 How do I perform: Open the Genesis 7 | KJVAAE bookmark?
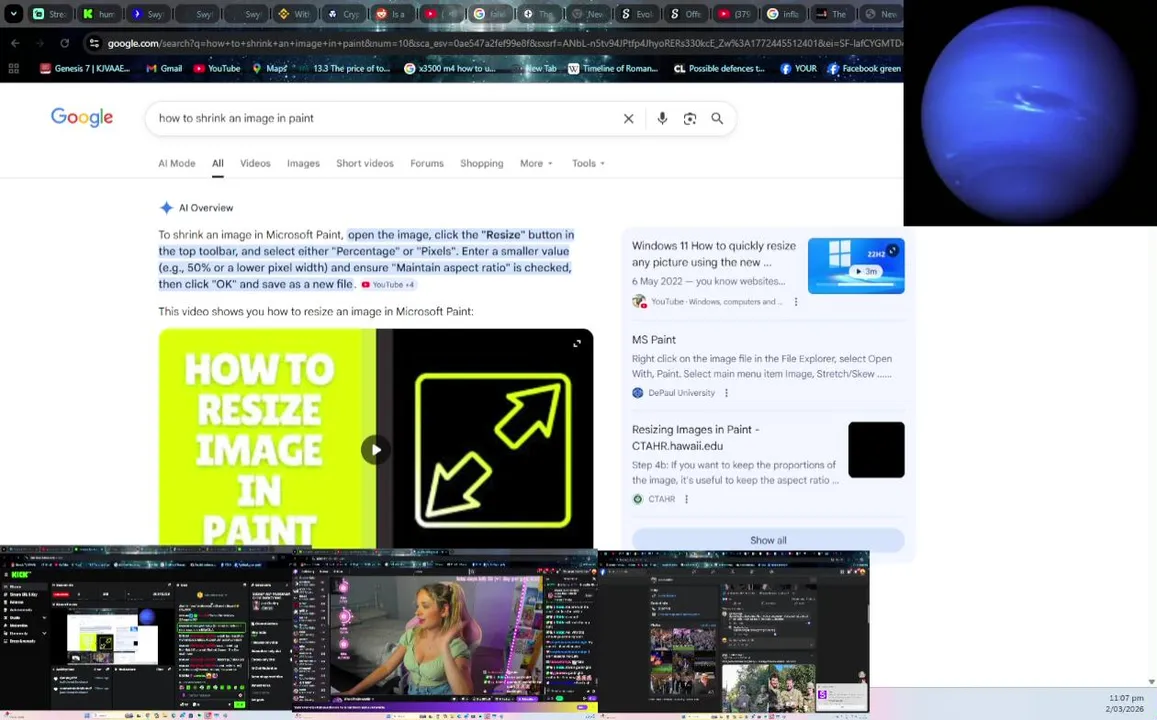point(85,69)
